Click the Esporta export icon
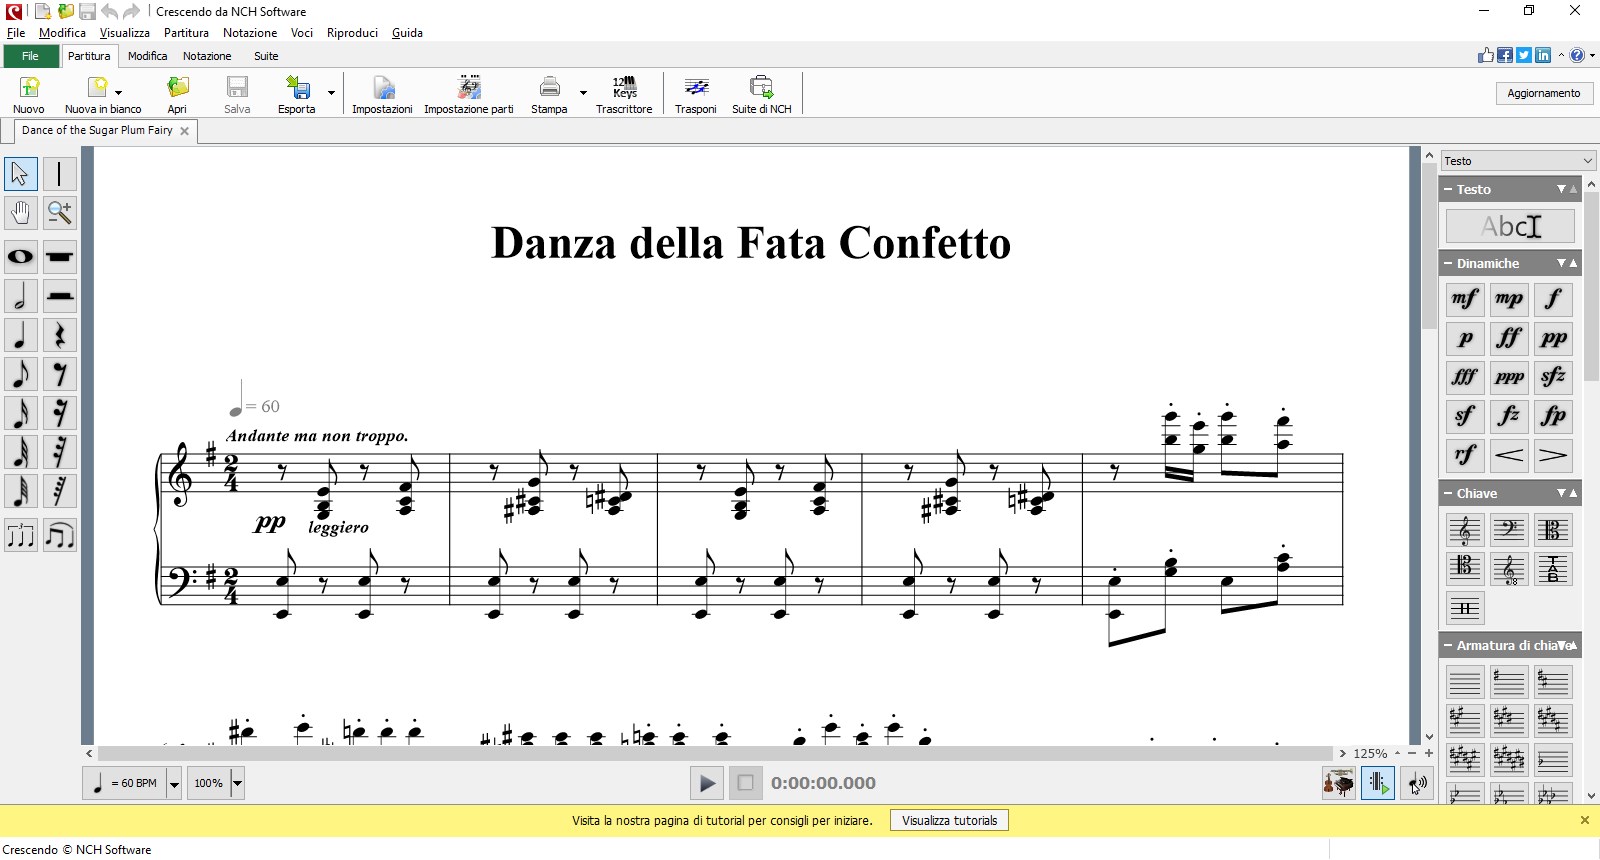 tap(297, 94)
